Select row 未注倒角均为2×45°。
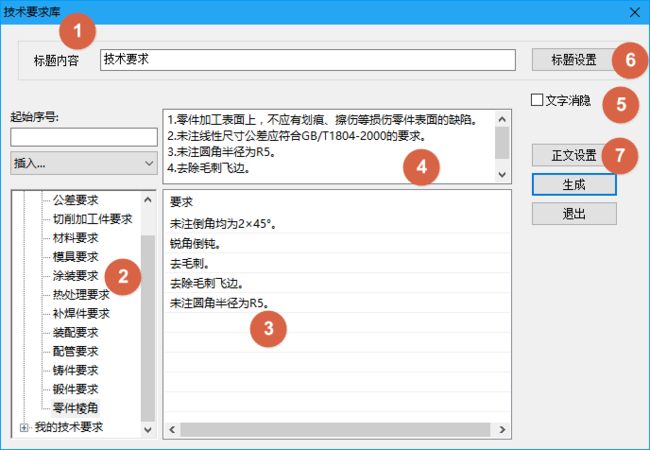This screenshot has width=650, height=450. [337, 224]
